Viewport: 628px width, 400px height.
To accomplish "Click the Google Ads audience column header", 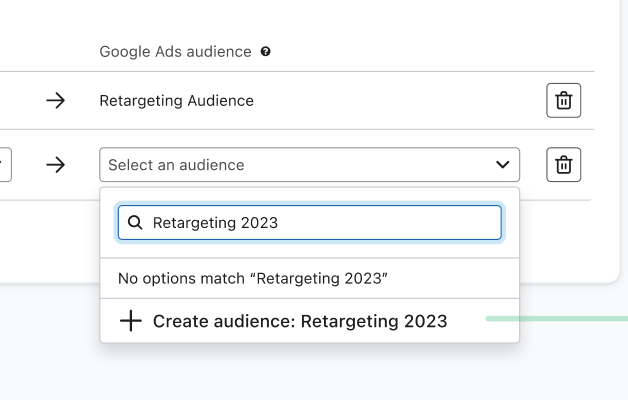I will coord(175,52).
